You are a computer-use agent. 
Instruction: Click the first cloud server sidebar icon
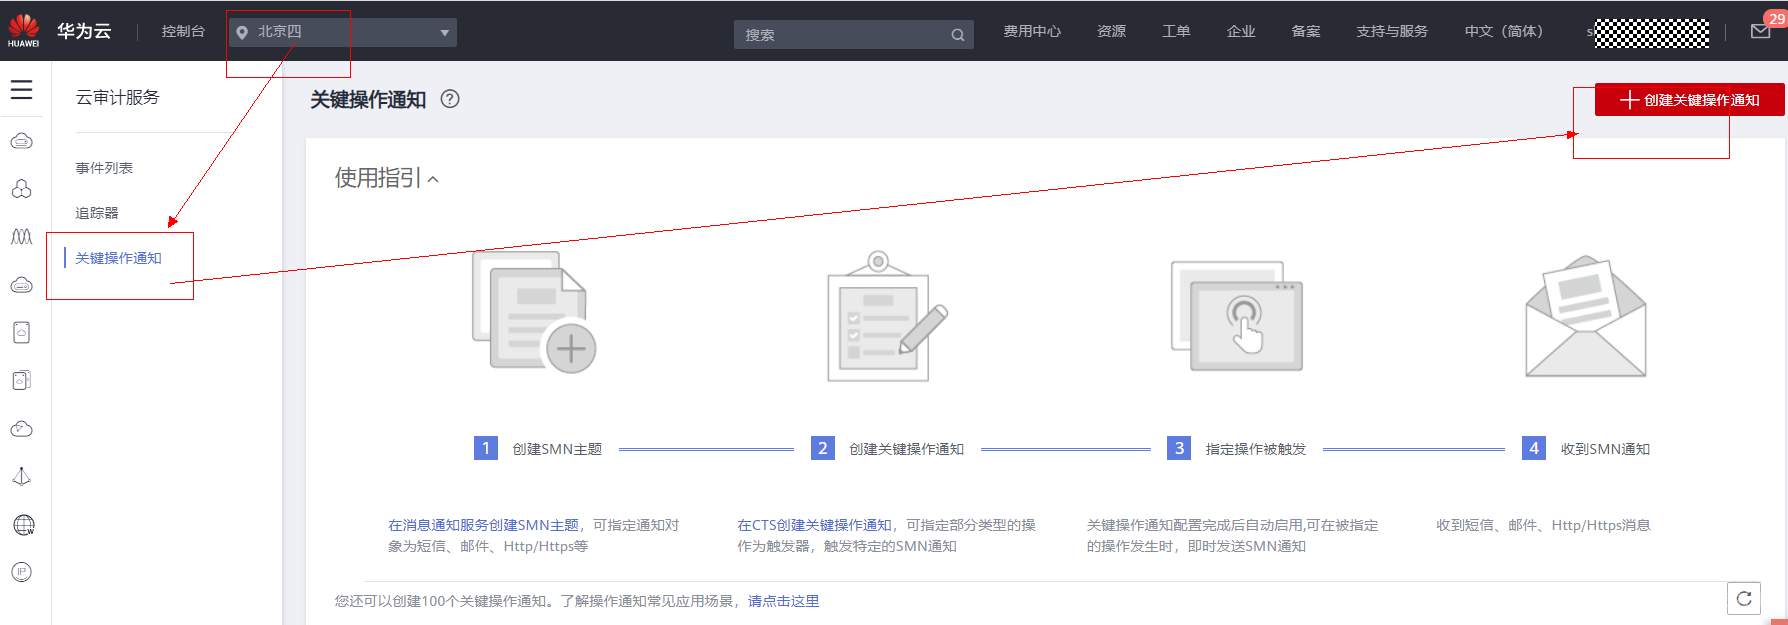[x=21, y=141]
